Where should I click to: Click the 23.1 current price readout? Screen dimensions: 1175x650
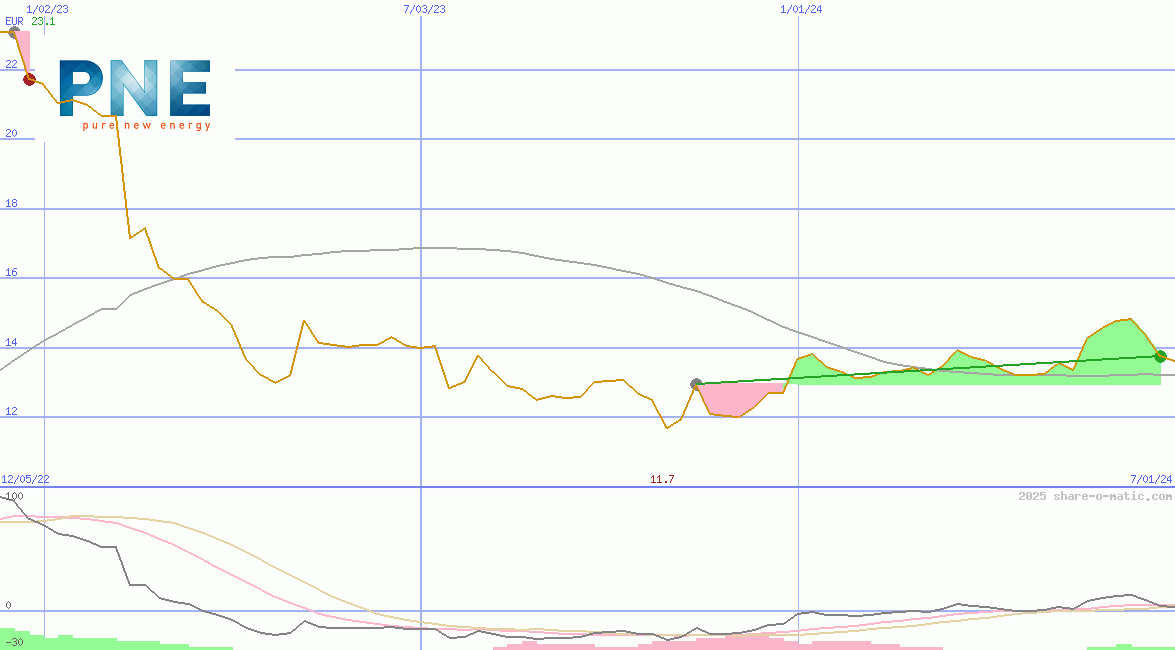click(45, 22)
